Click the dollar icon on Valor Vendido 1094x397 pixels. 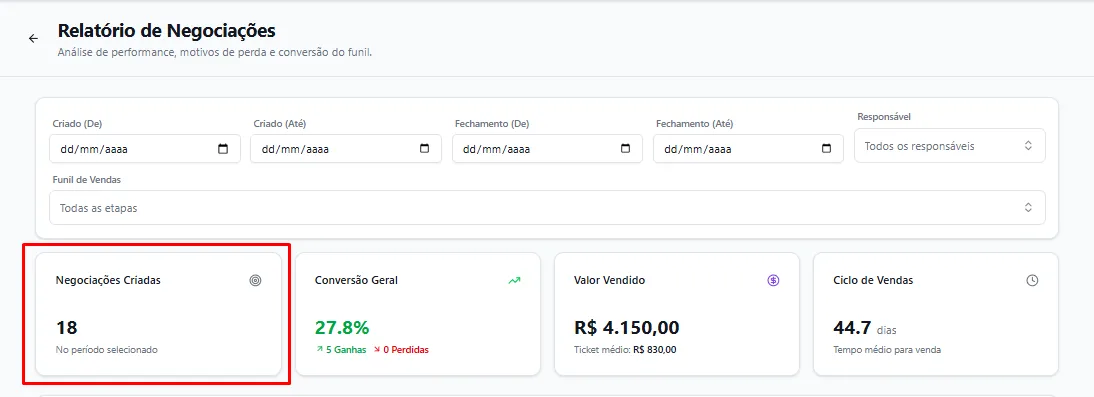(x=773, y=280)
